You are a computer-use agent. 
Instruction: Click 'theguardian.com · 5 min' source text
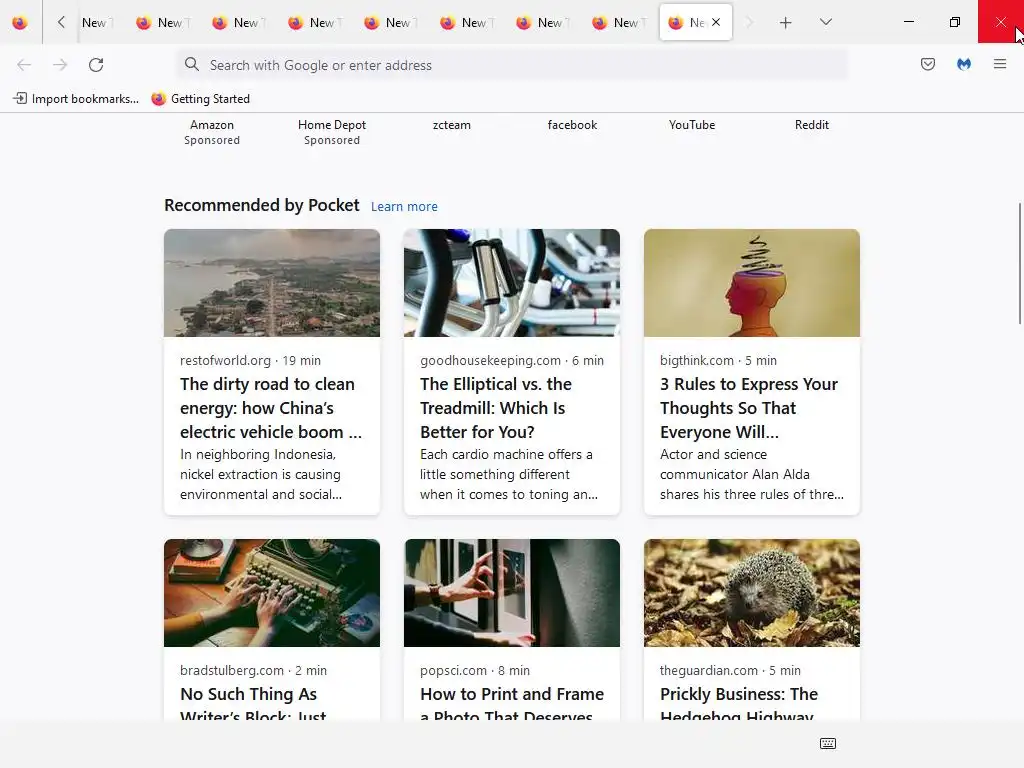(x=730, y=671)
